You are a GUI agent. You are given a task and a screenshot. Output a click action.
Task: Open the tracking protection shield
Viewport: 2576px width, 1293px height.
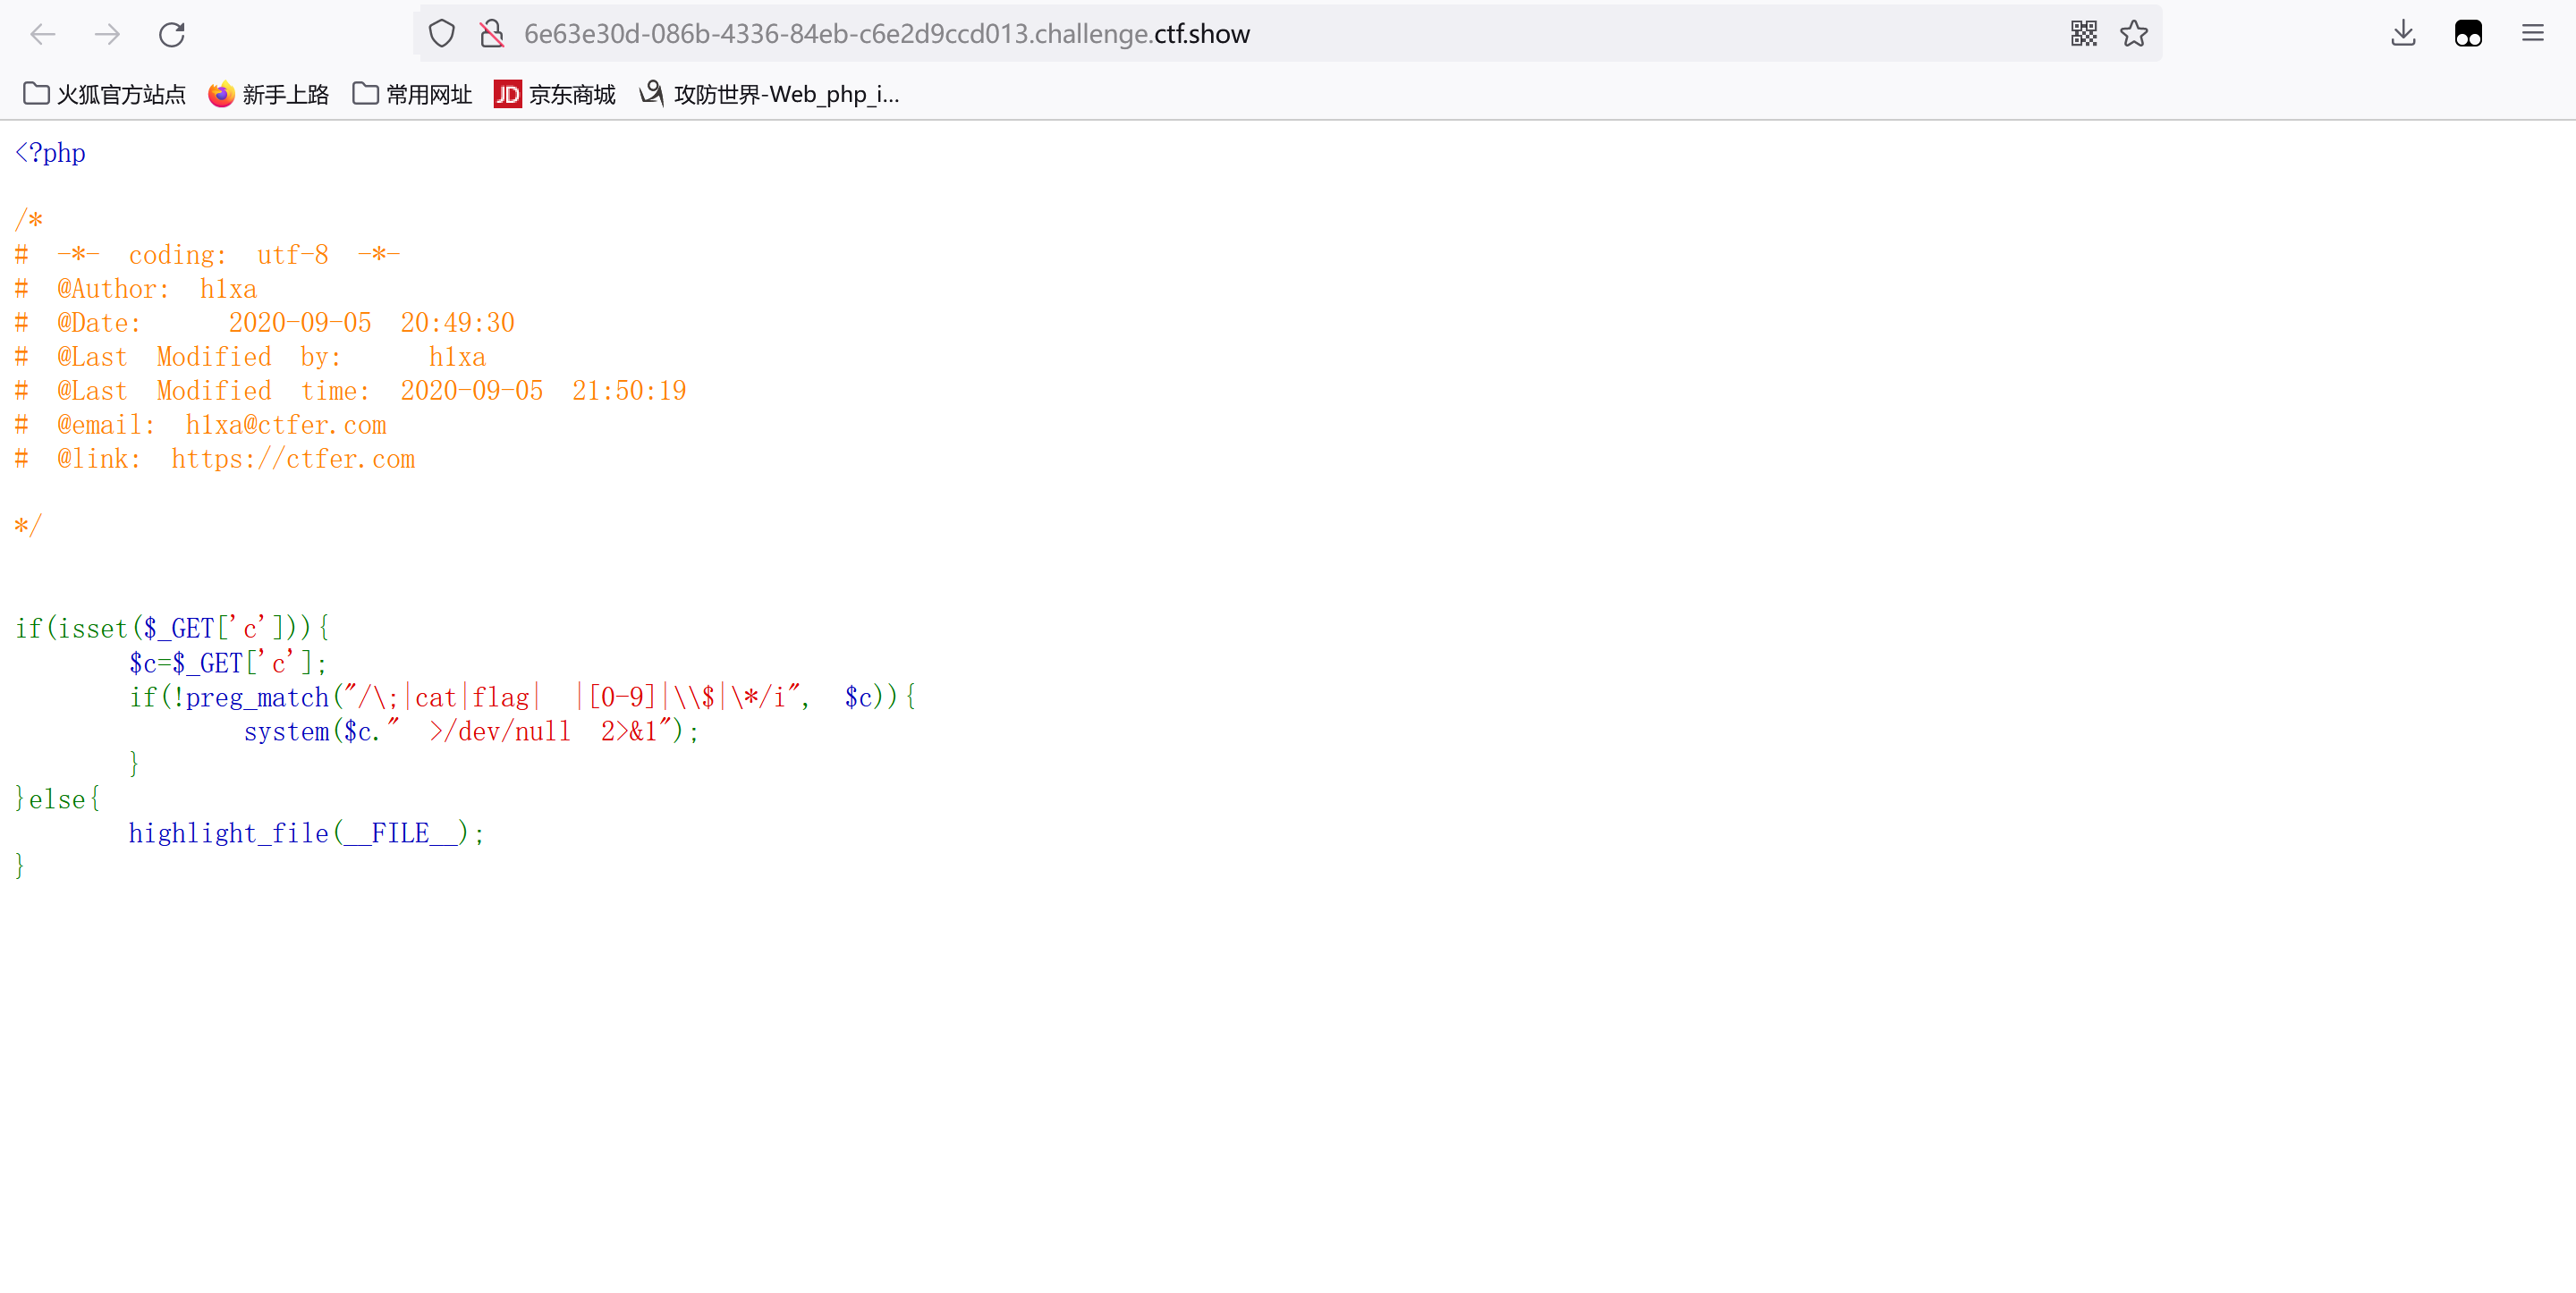(441, 34)
